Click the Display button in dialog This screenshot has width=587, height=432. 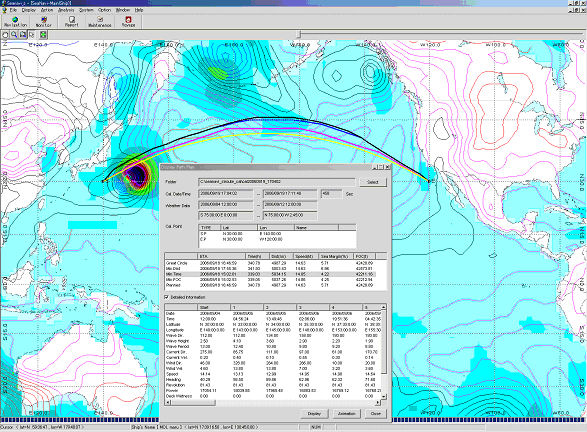(x=314, y=414)
